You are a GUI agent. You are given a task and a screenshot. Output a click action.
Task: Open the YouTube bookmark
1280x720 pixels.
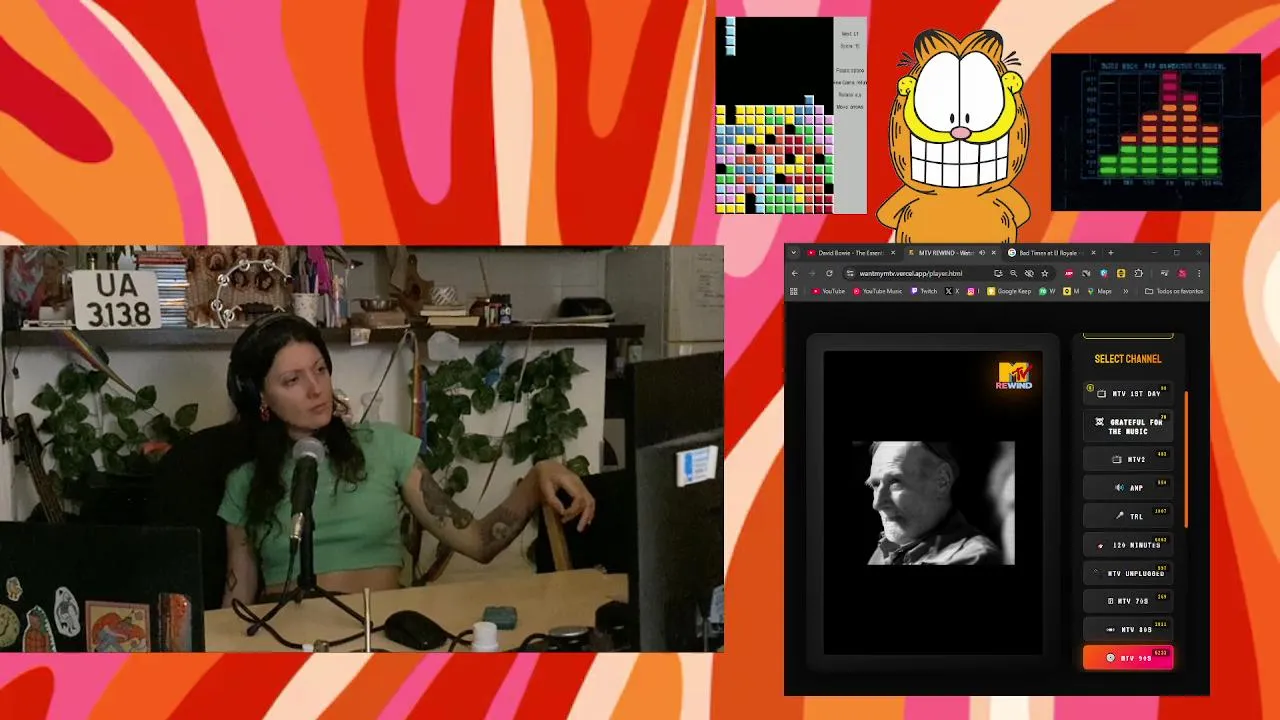(828, 291)
